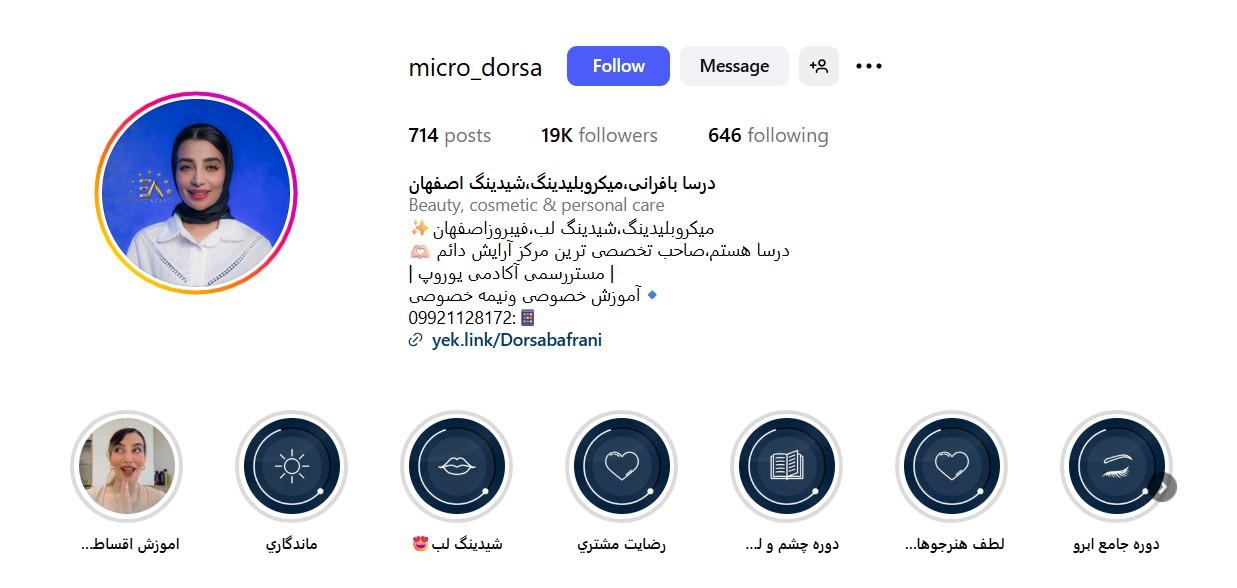Open the لطف هنرجوها heart highlight

951,467
